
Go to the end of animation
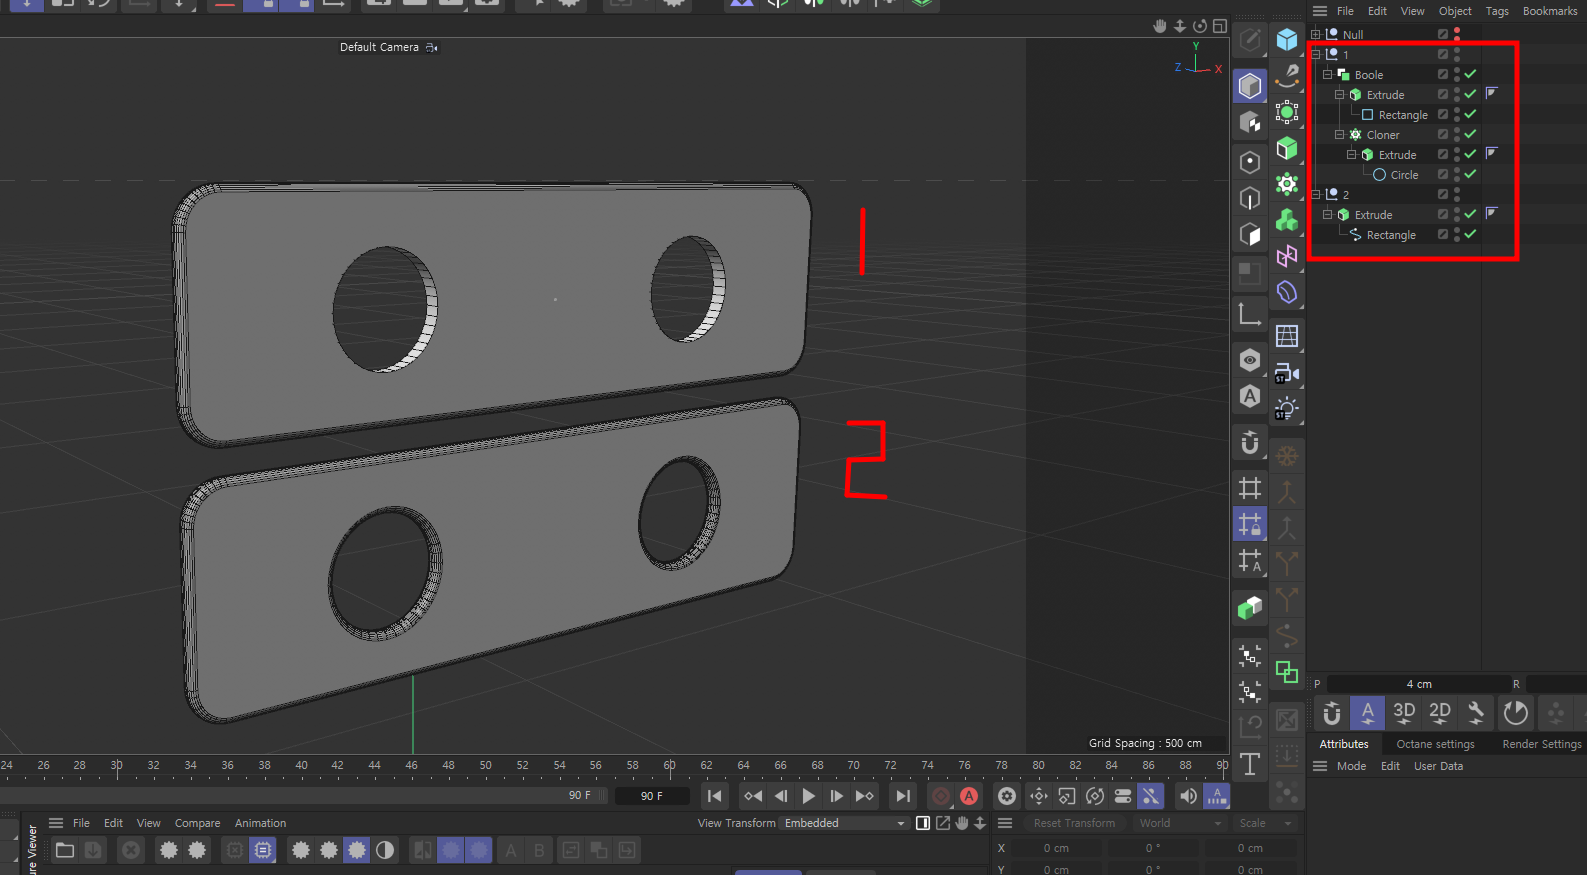tap(903, 796)
